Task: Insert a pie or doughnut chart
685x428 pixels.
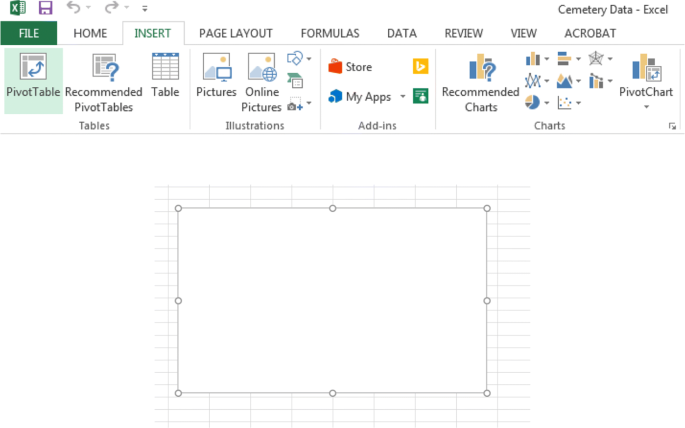Action: 533,103
